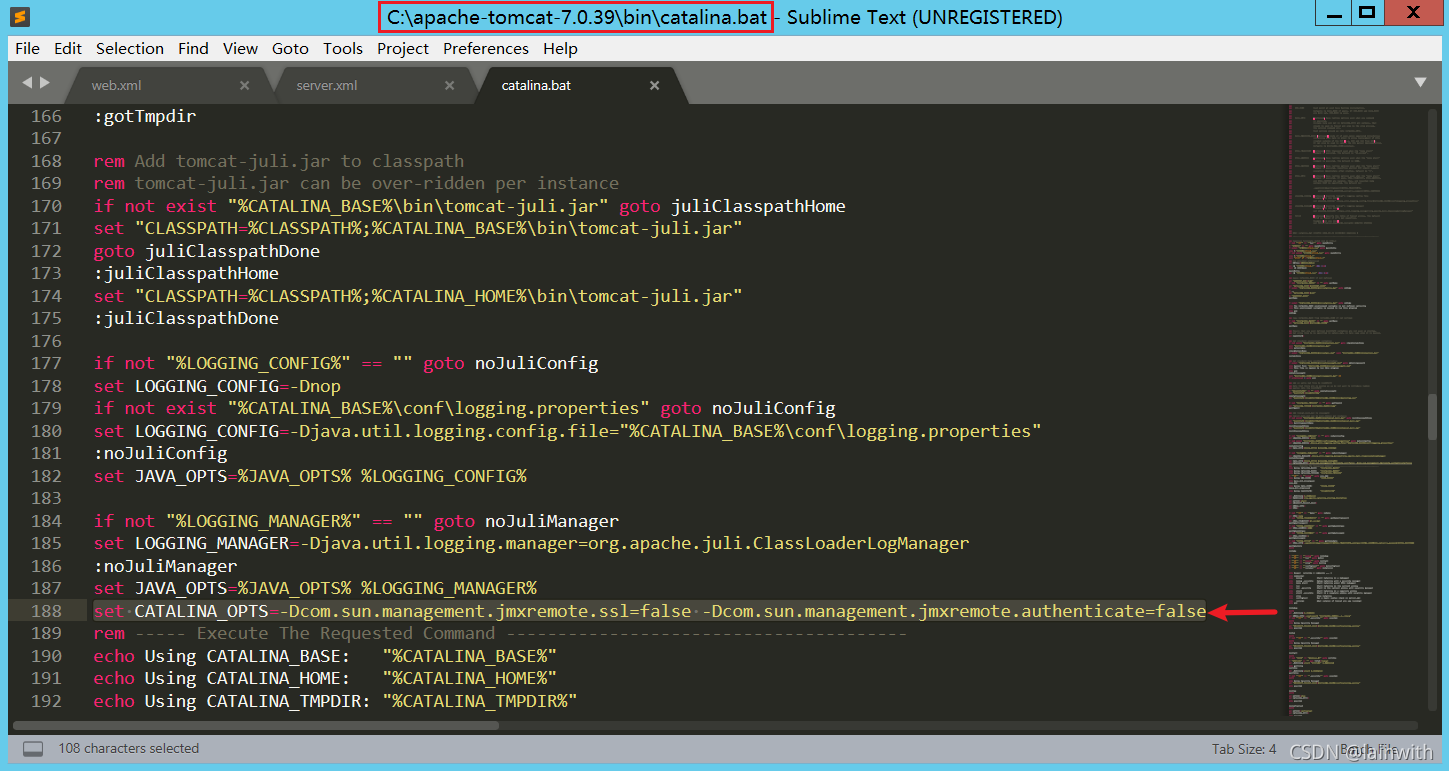Image resolution: width=1449 pixels, height=771 pixels.
Task: Click ':juliClasspathHome' label on line 173
Action: pyautogui.click(x=186, y=273)
